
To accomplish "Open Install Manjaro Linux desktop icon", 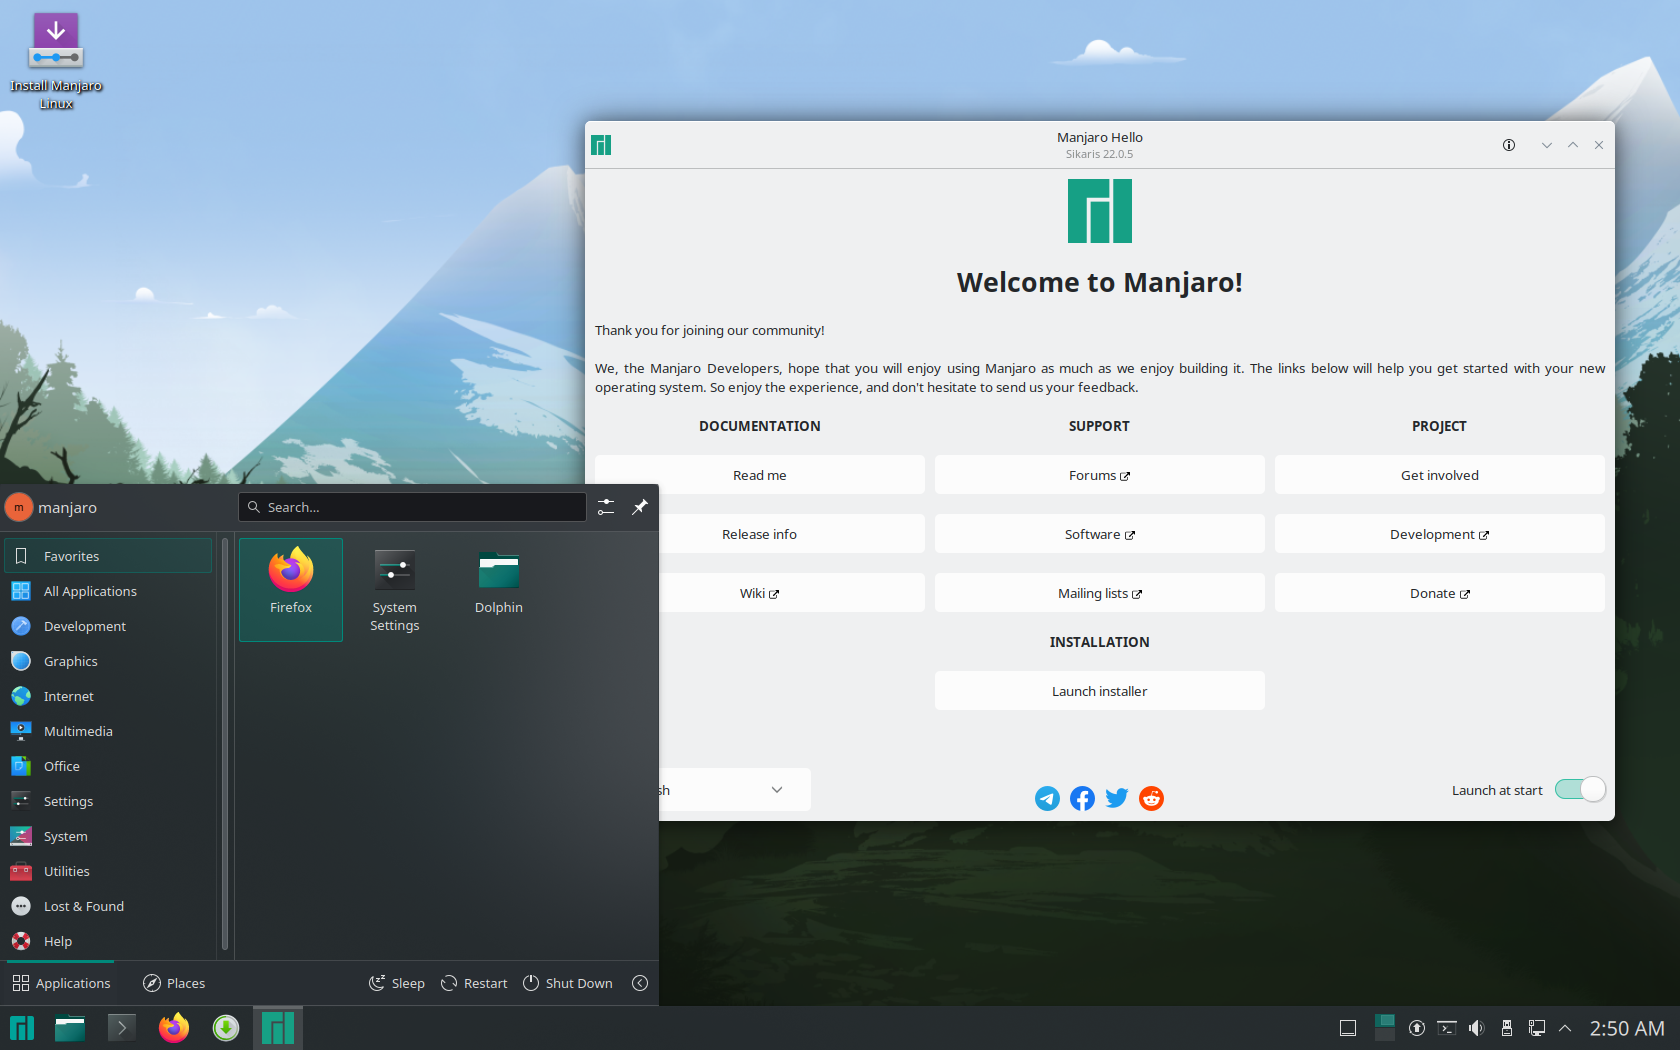I will coord(56,61).
